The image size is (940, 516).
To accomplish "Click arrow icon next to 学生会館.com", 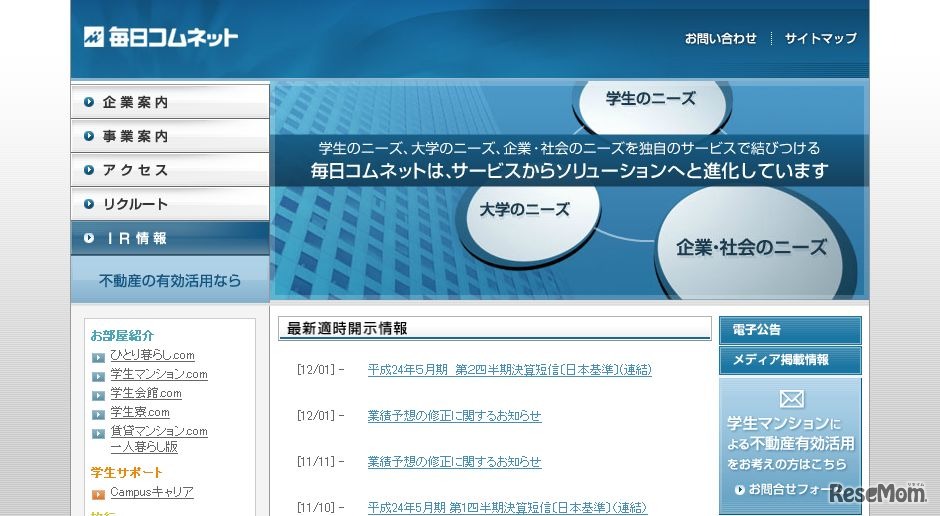I will (98, 396).
